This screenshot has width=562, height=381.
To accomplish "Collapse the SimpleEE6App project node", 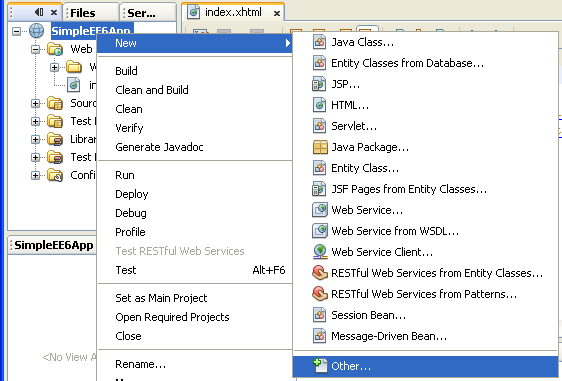I will [16, 31].
